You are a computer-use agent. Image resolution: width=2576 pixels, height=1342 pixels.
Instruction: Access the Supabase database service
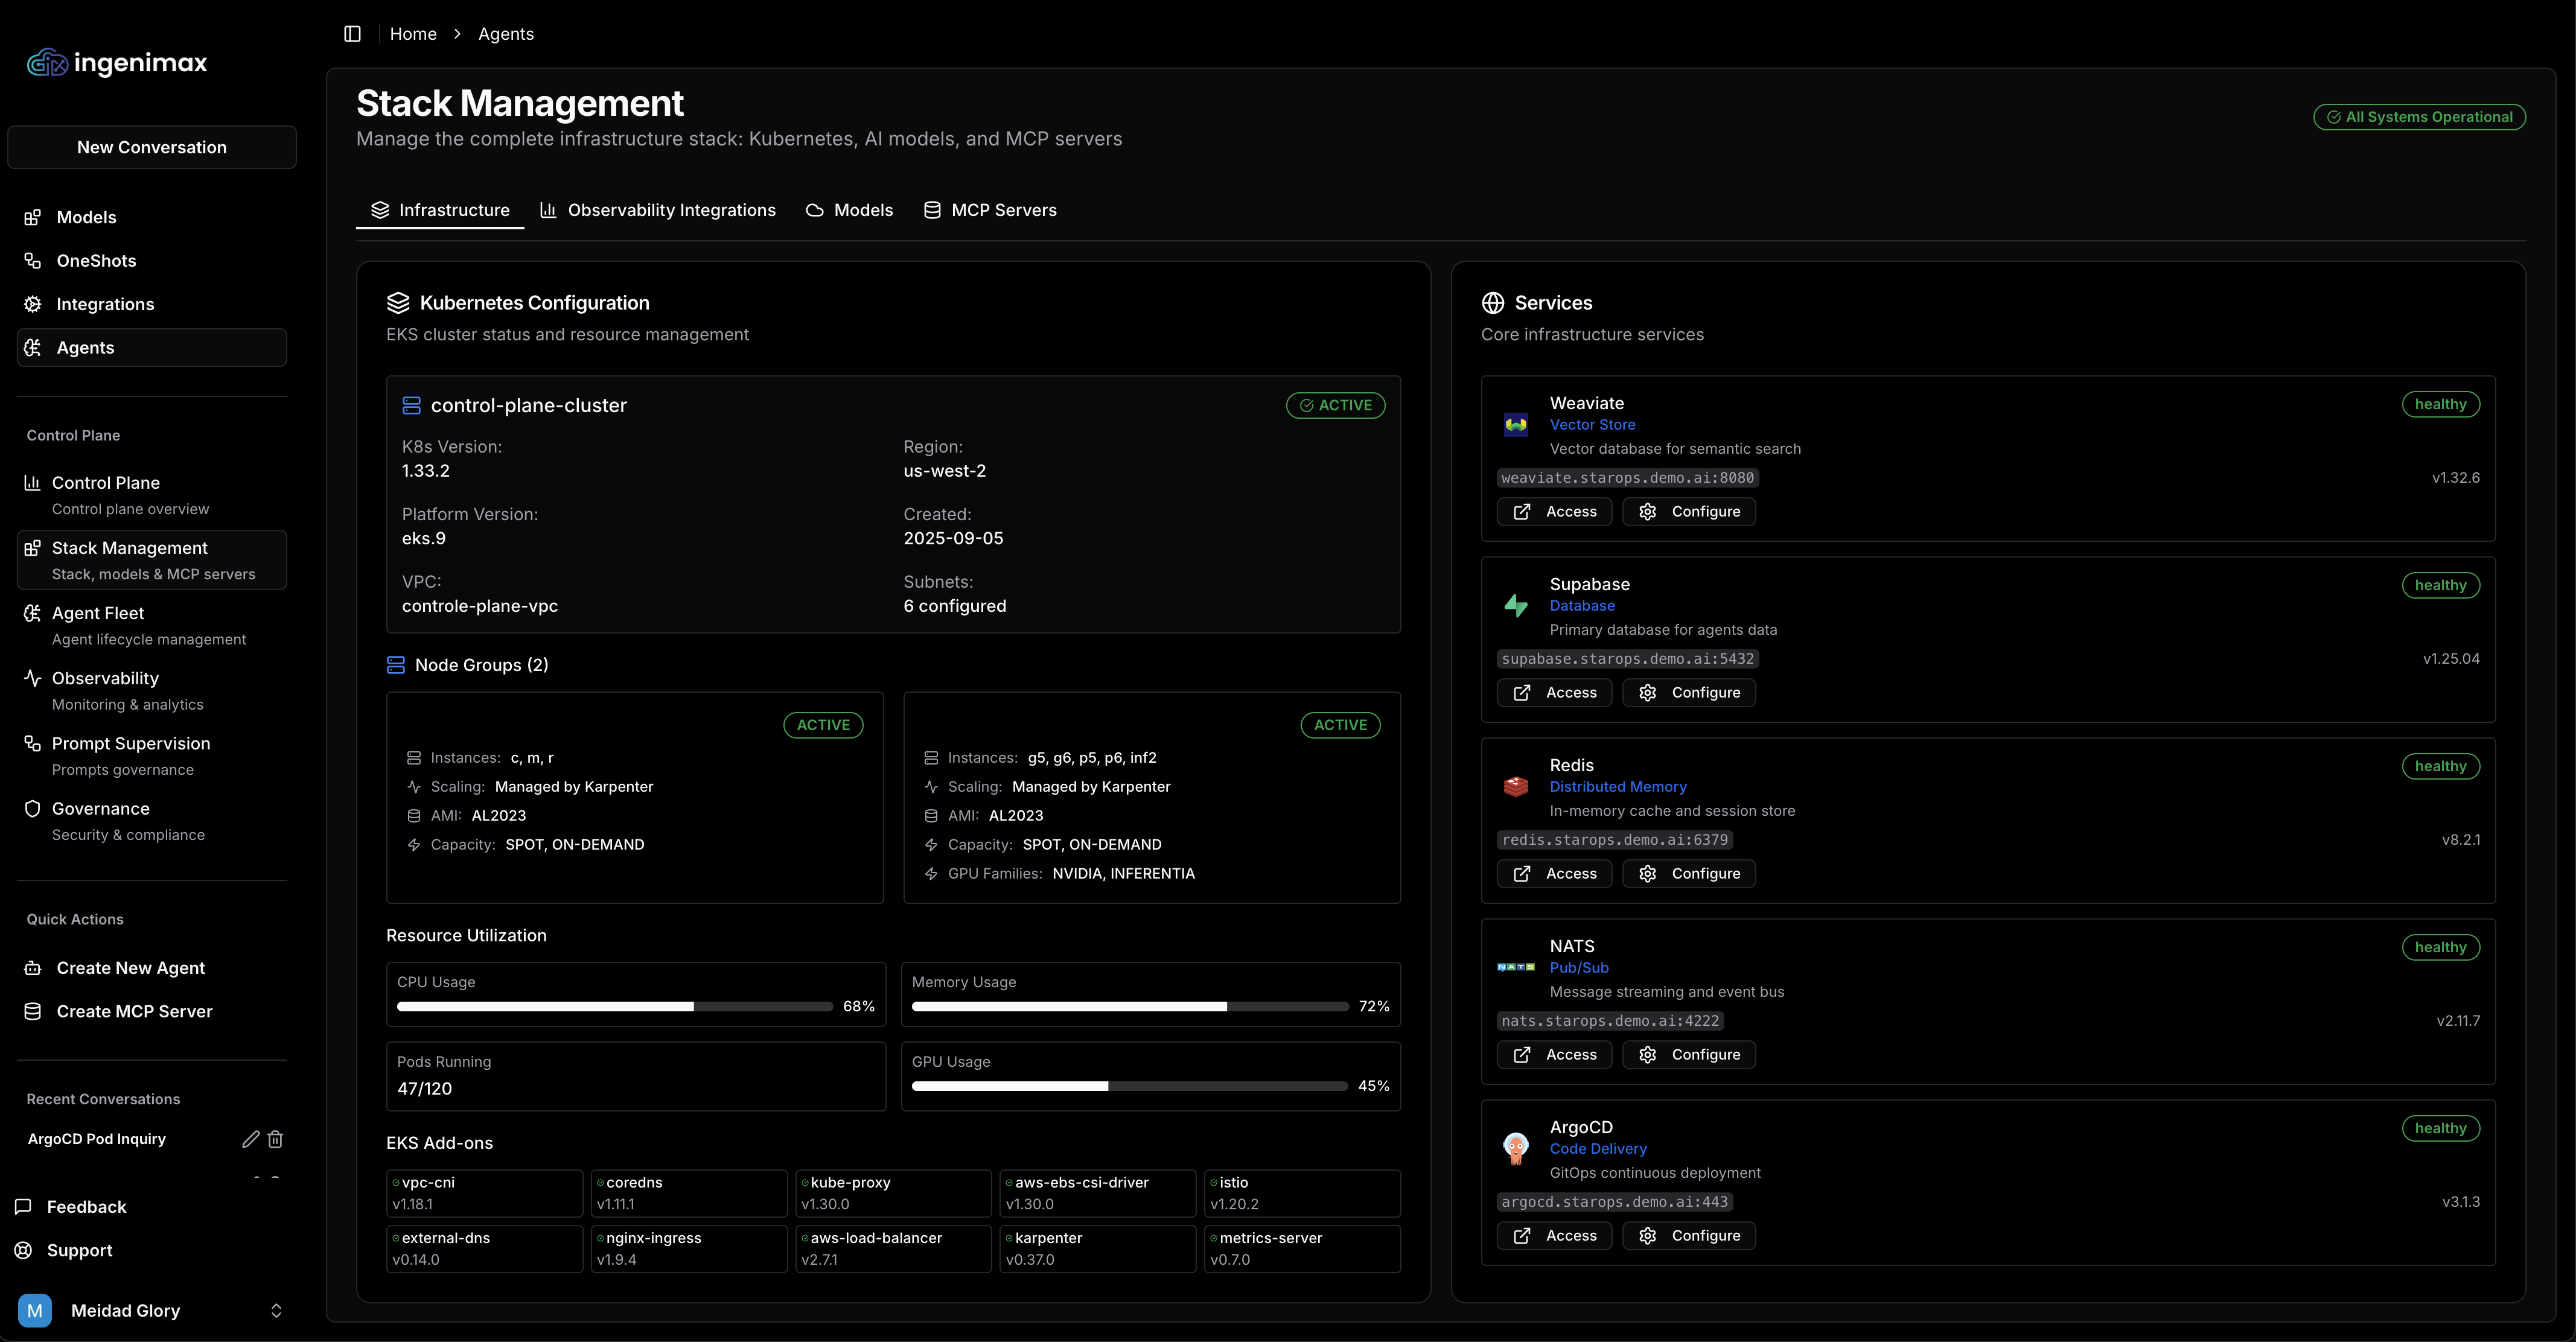1554,692
